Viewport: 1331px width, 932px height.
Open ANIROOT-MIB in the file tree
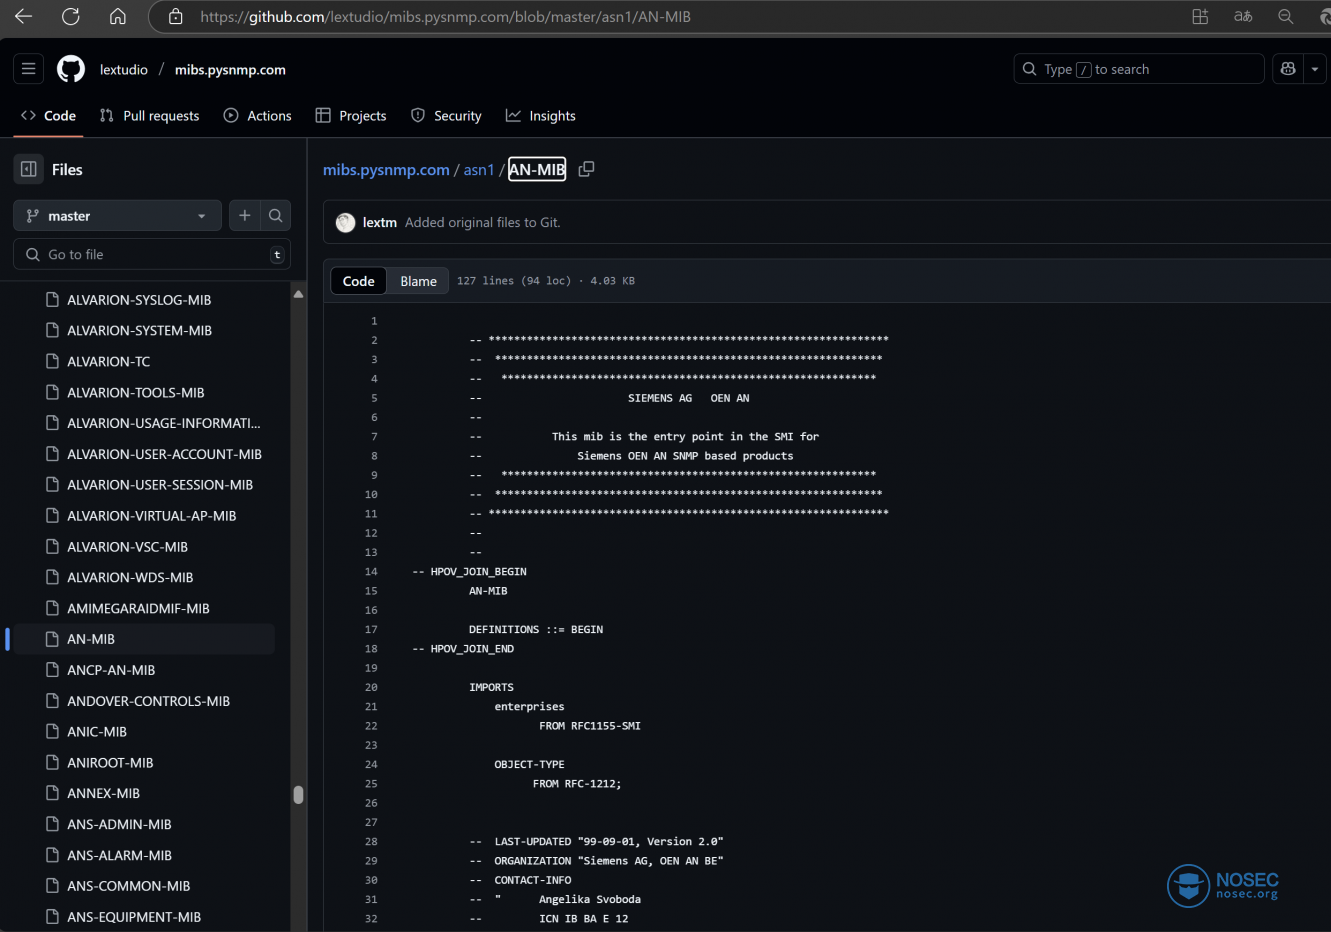[110, 762]
